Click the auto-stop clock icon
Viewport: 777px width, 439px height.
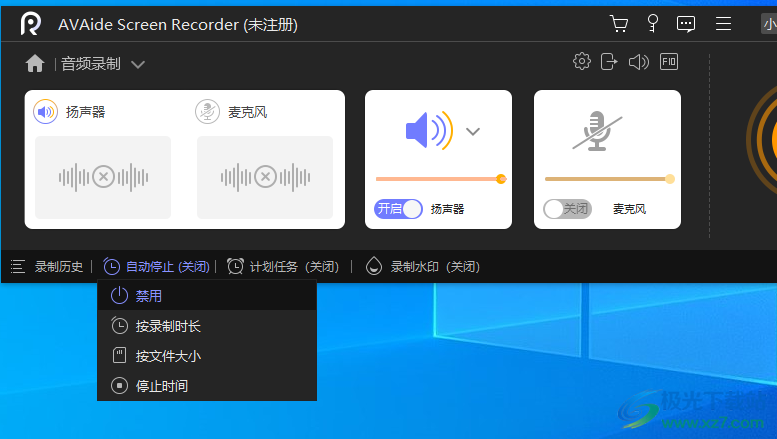point(111,267)
